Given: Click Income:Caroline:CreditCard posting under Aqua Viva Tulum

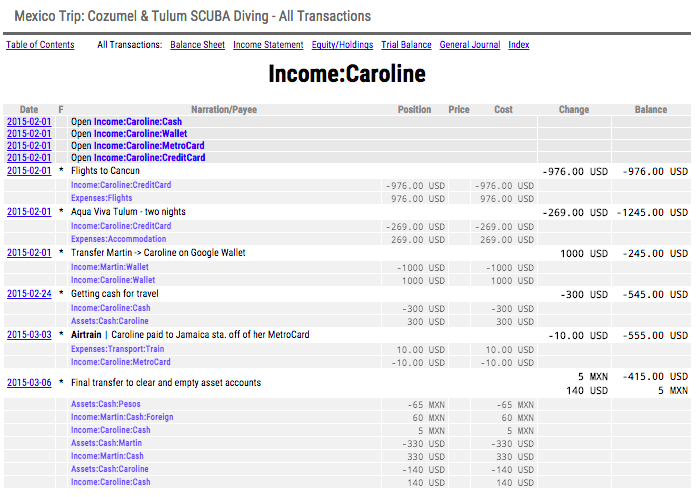Looking at the screenshot, I should click(x=121, y=226).
